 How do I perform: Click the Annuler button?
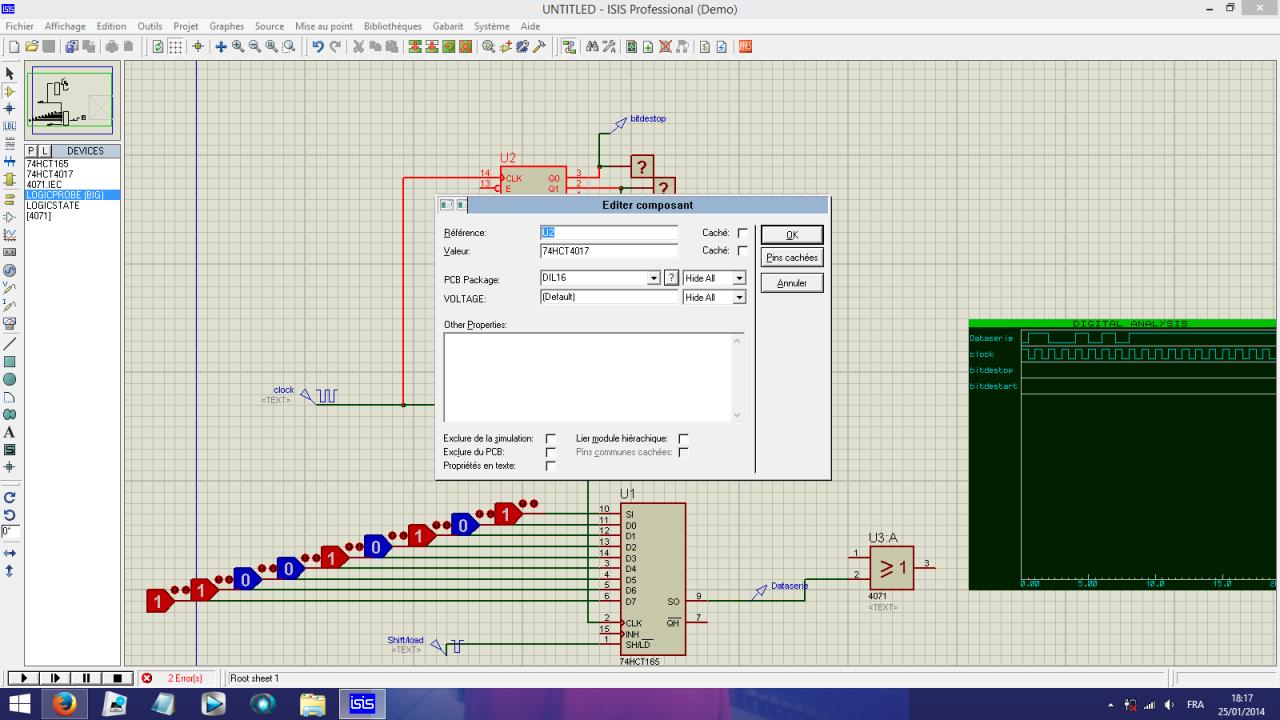(x=791, y=283)
